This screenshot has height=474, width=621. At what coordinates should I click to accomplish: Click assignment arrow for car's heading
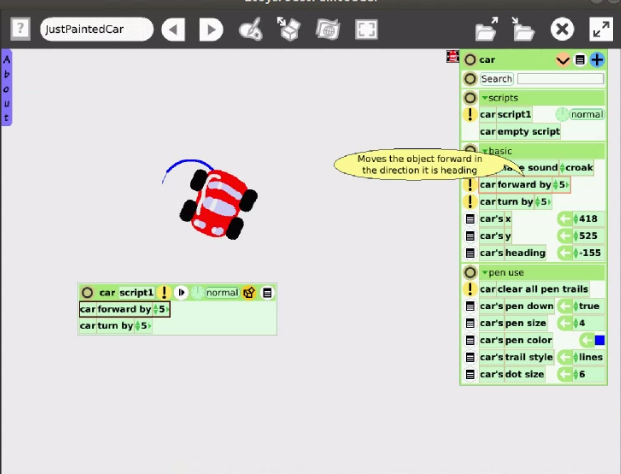coord(564,253)
